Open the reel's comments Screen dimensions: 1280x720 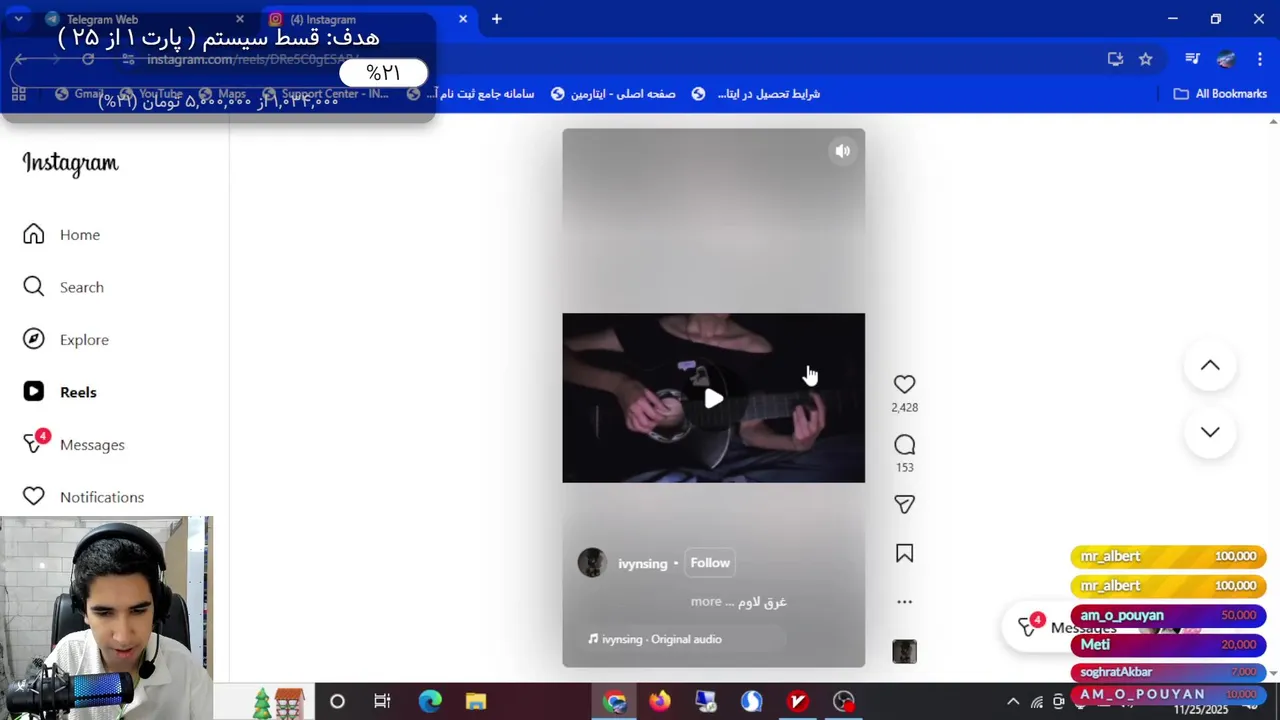(x=904, y=445)
